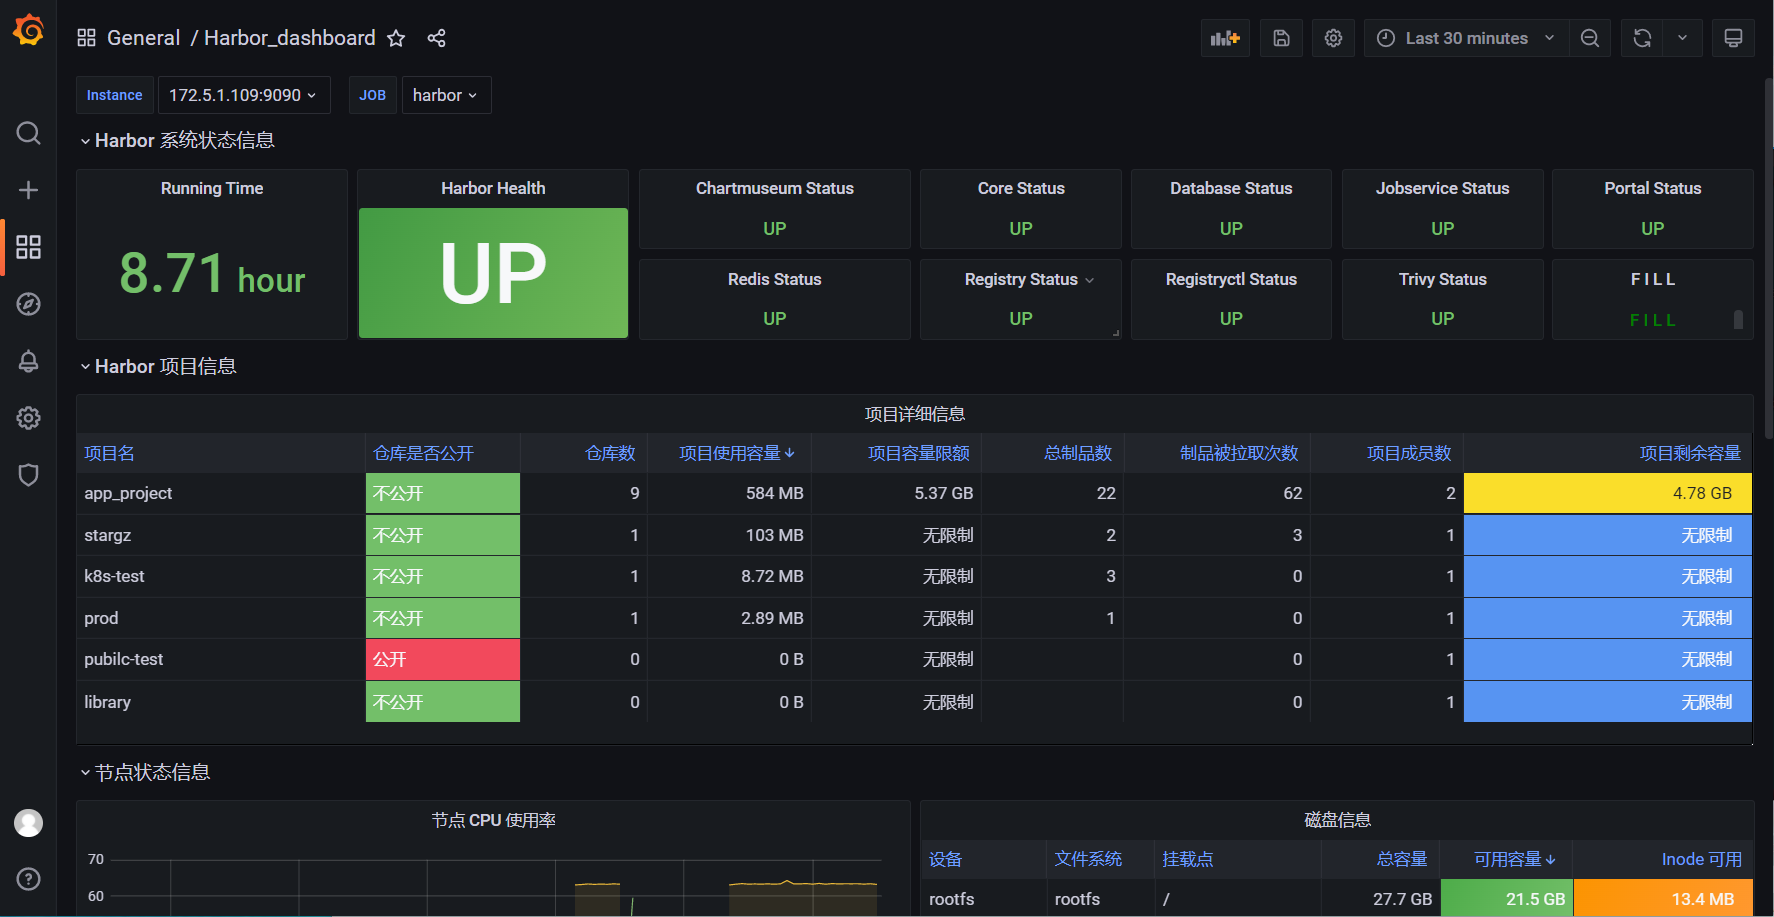
Task: Open the Grafana home logo
Action: [x=28, y=30]
